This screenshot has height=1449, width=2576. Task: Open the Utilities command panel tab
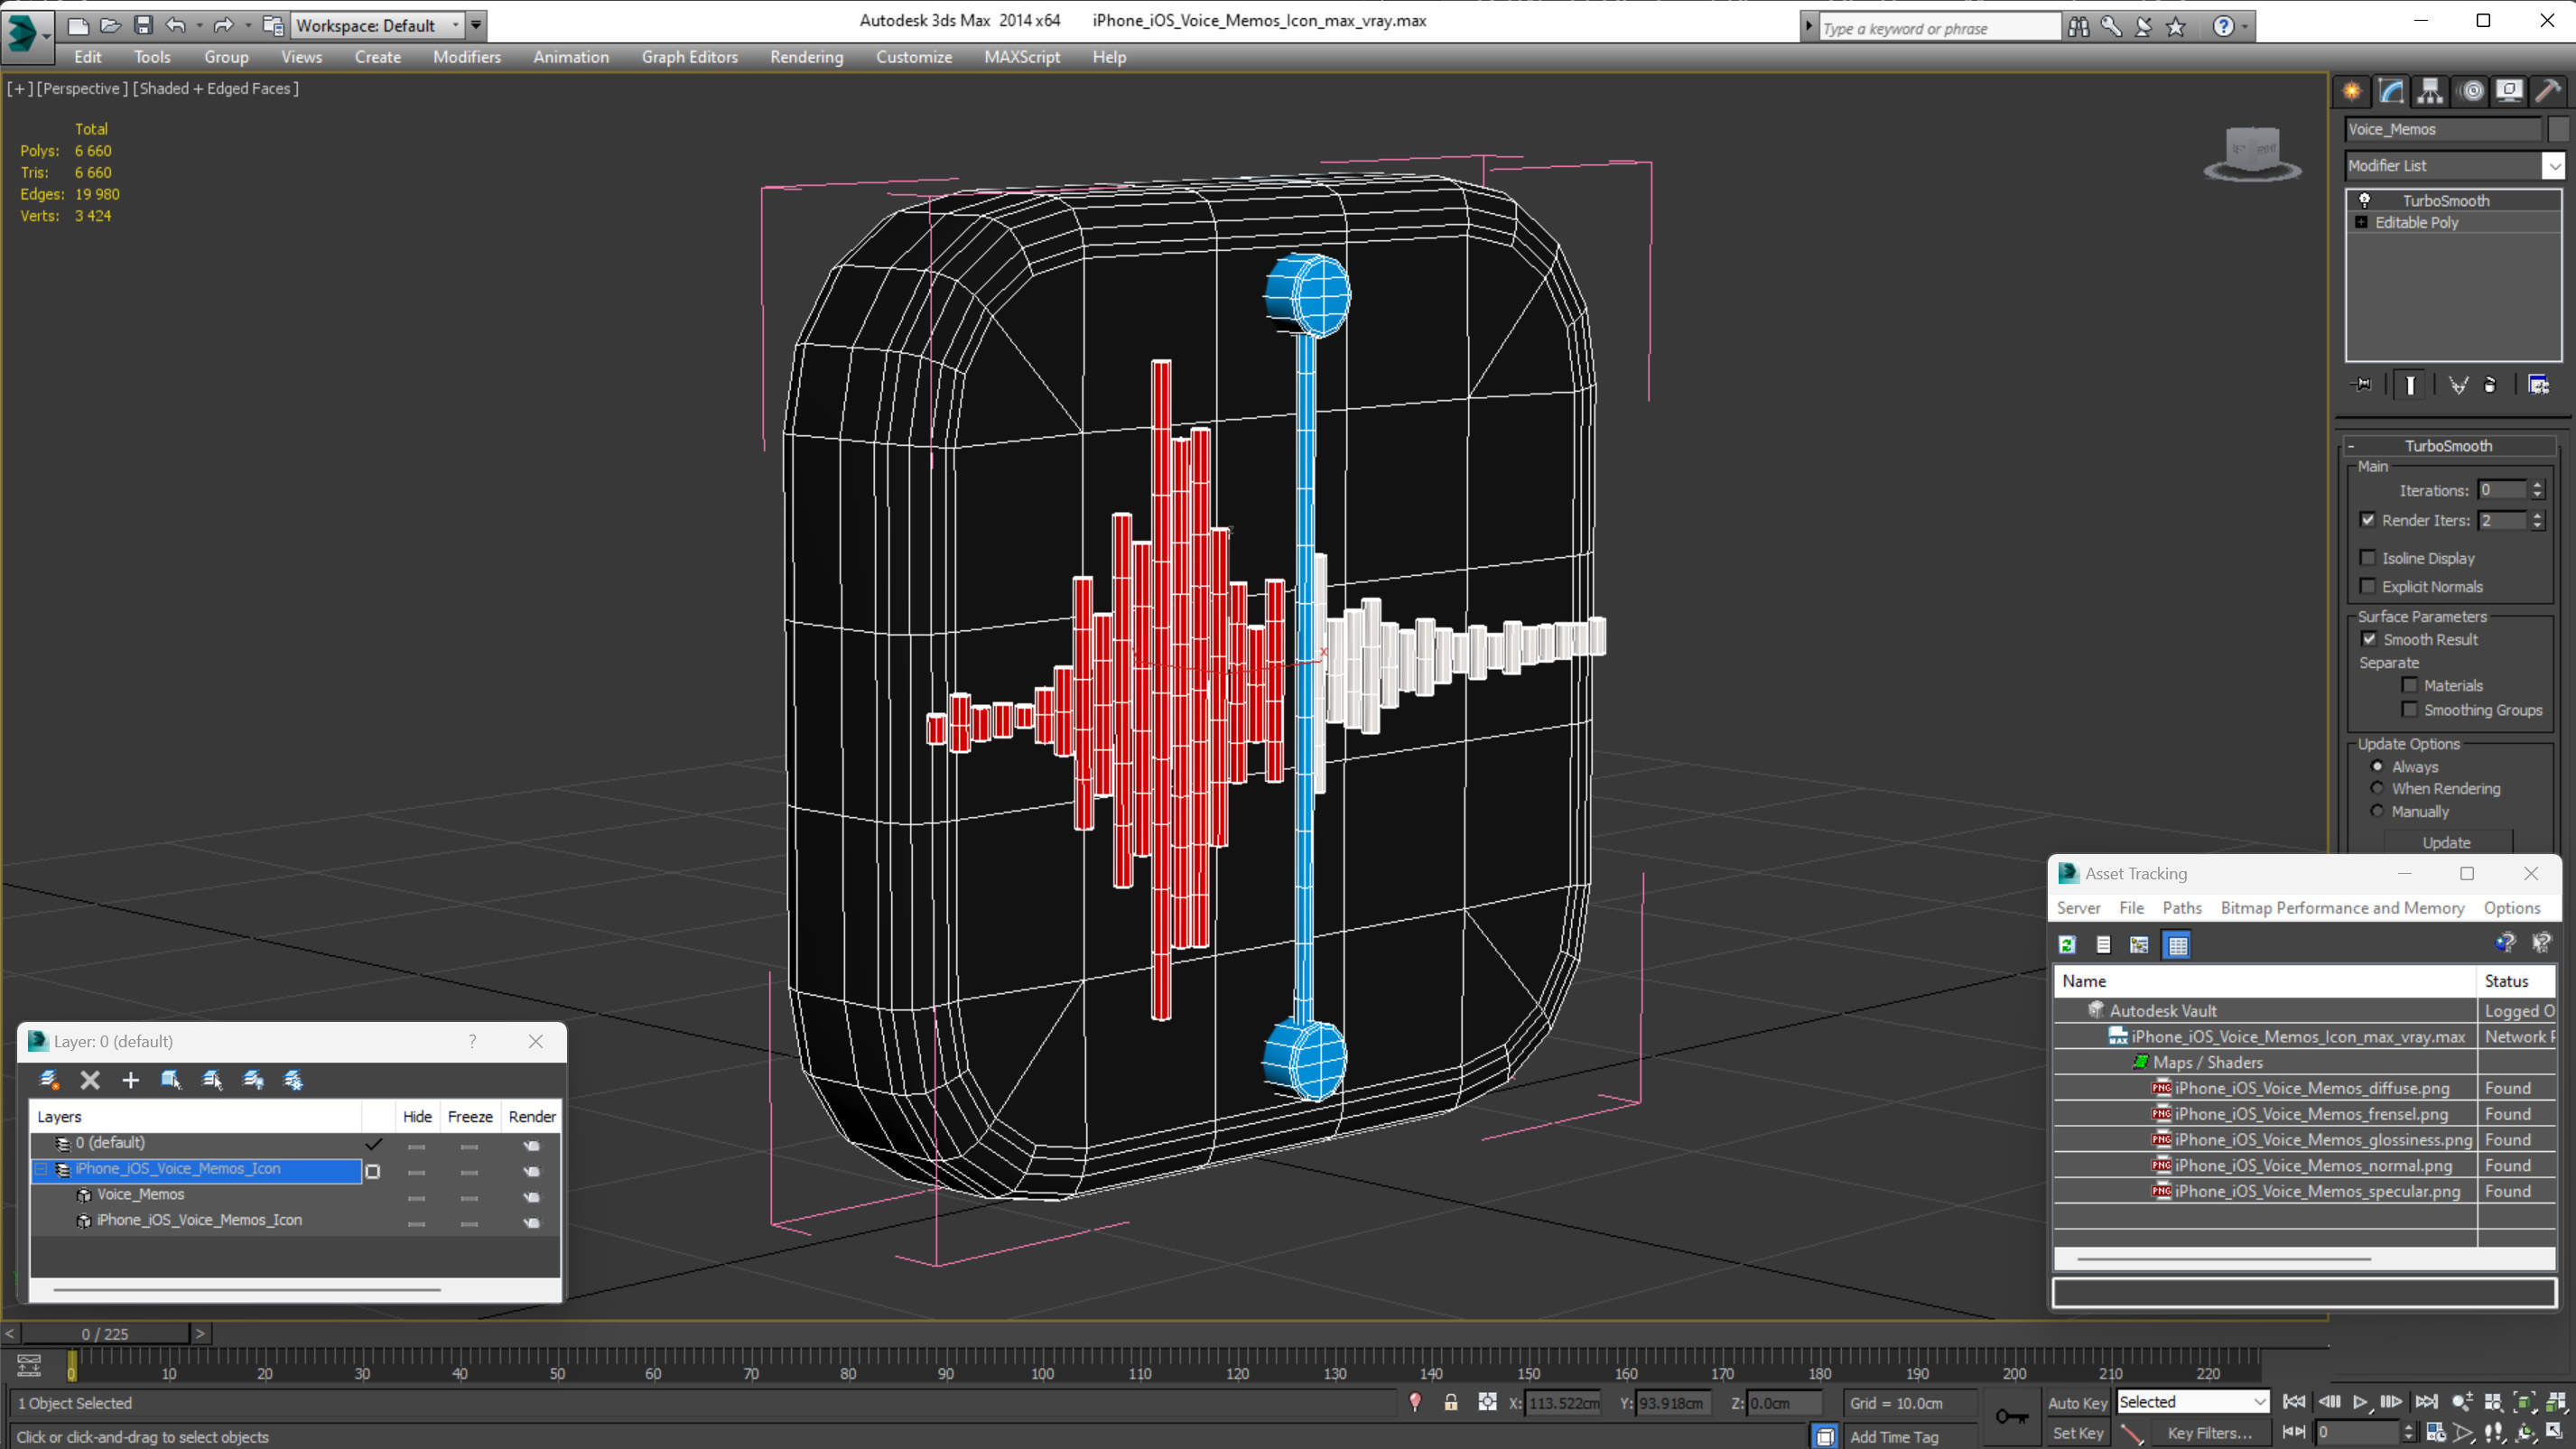point(2548,91)
